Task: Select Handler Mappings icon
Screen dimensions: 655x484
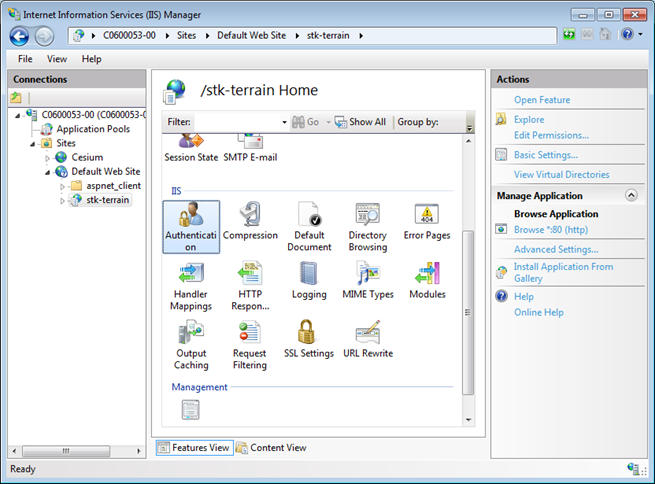Action: click(190, 274)
